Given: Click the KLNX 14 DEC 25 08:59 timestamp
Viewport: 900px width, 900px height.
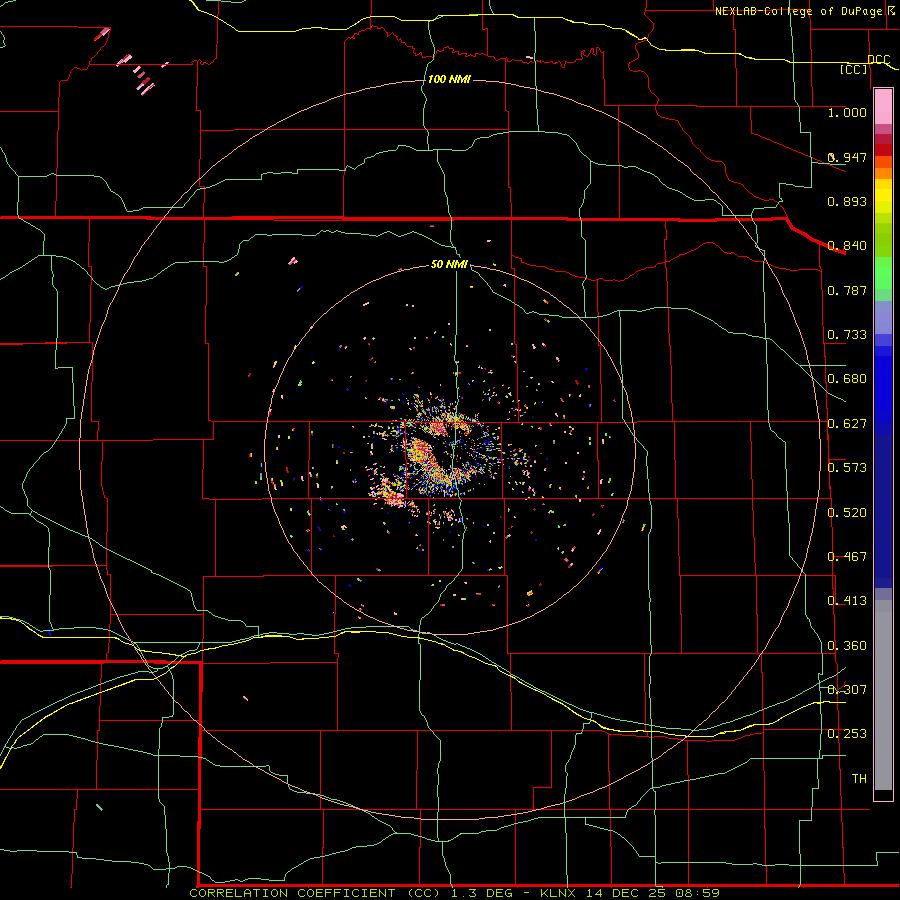Looking at the screenshot, I should [x=630, y=893].
